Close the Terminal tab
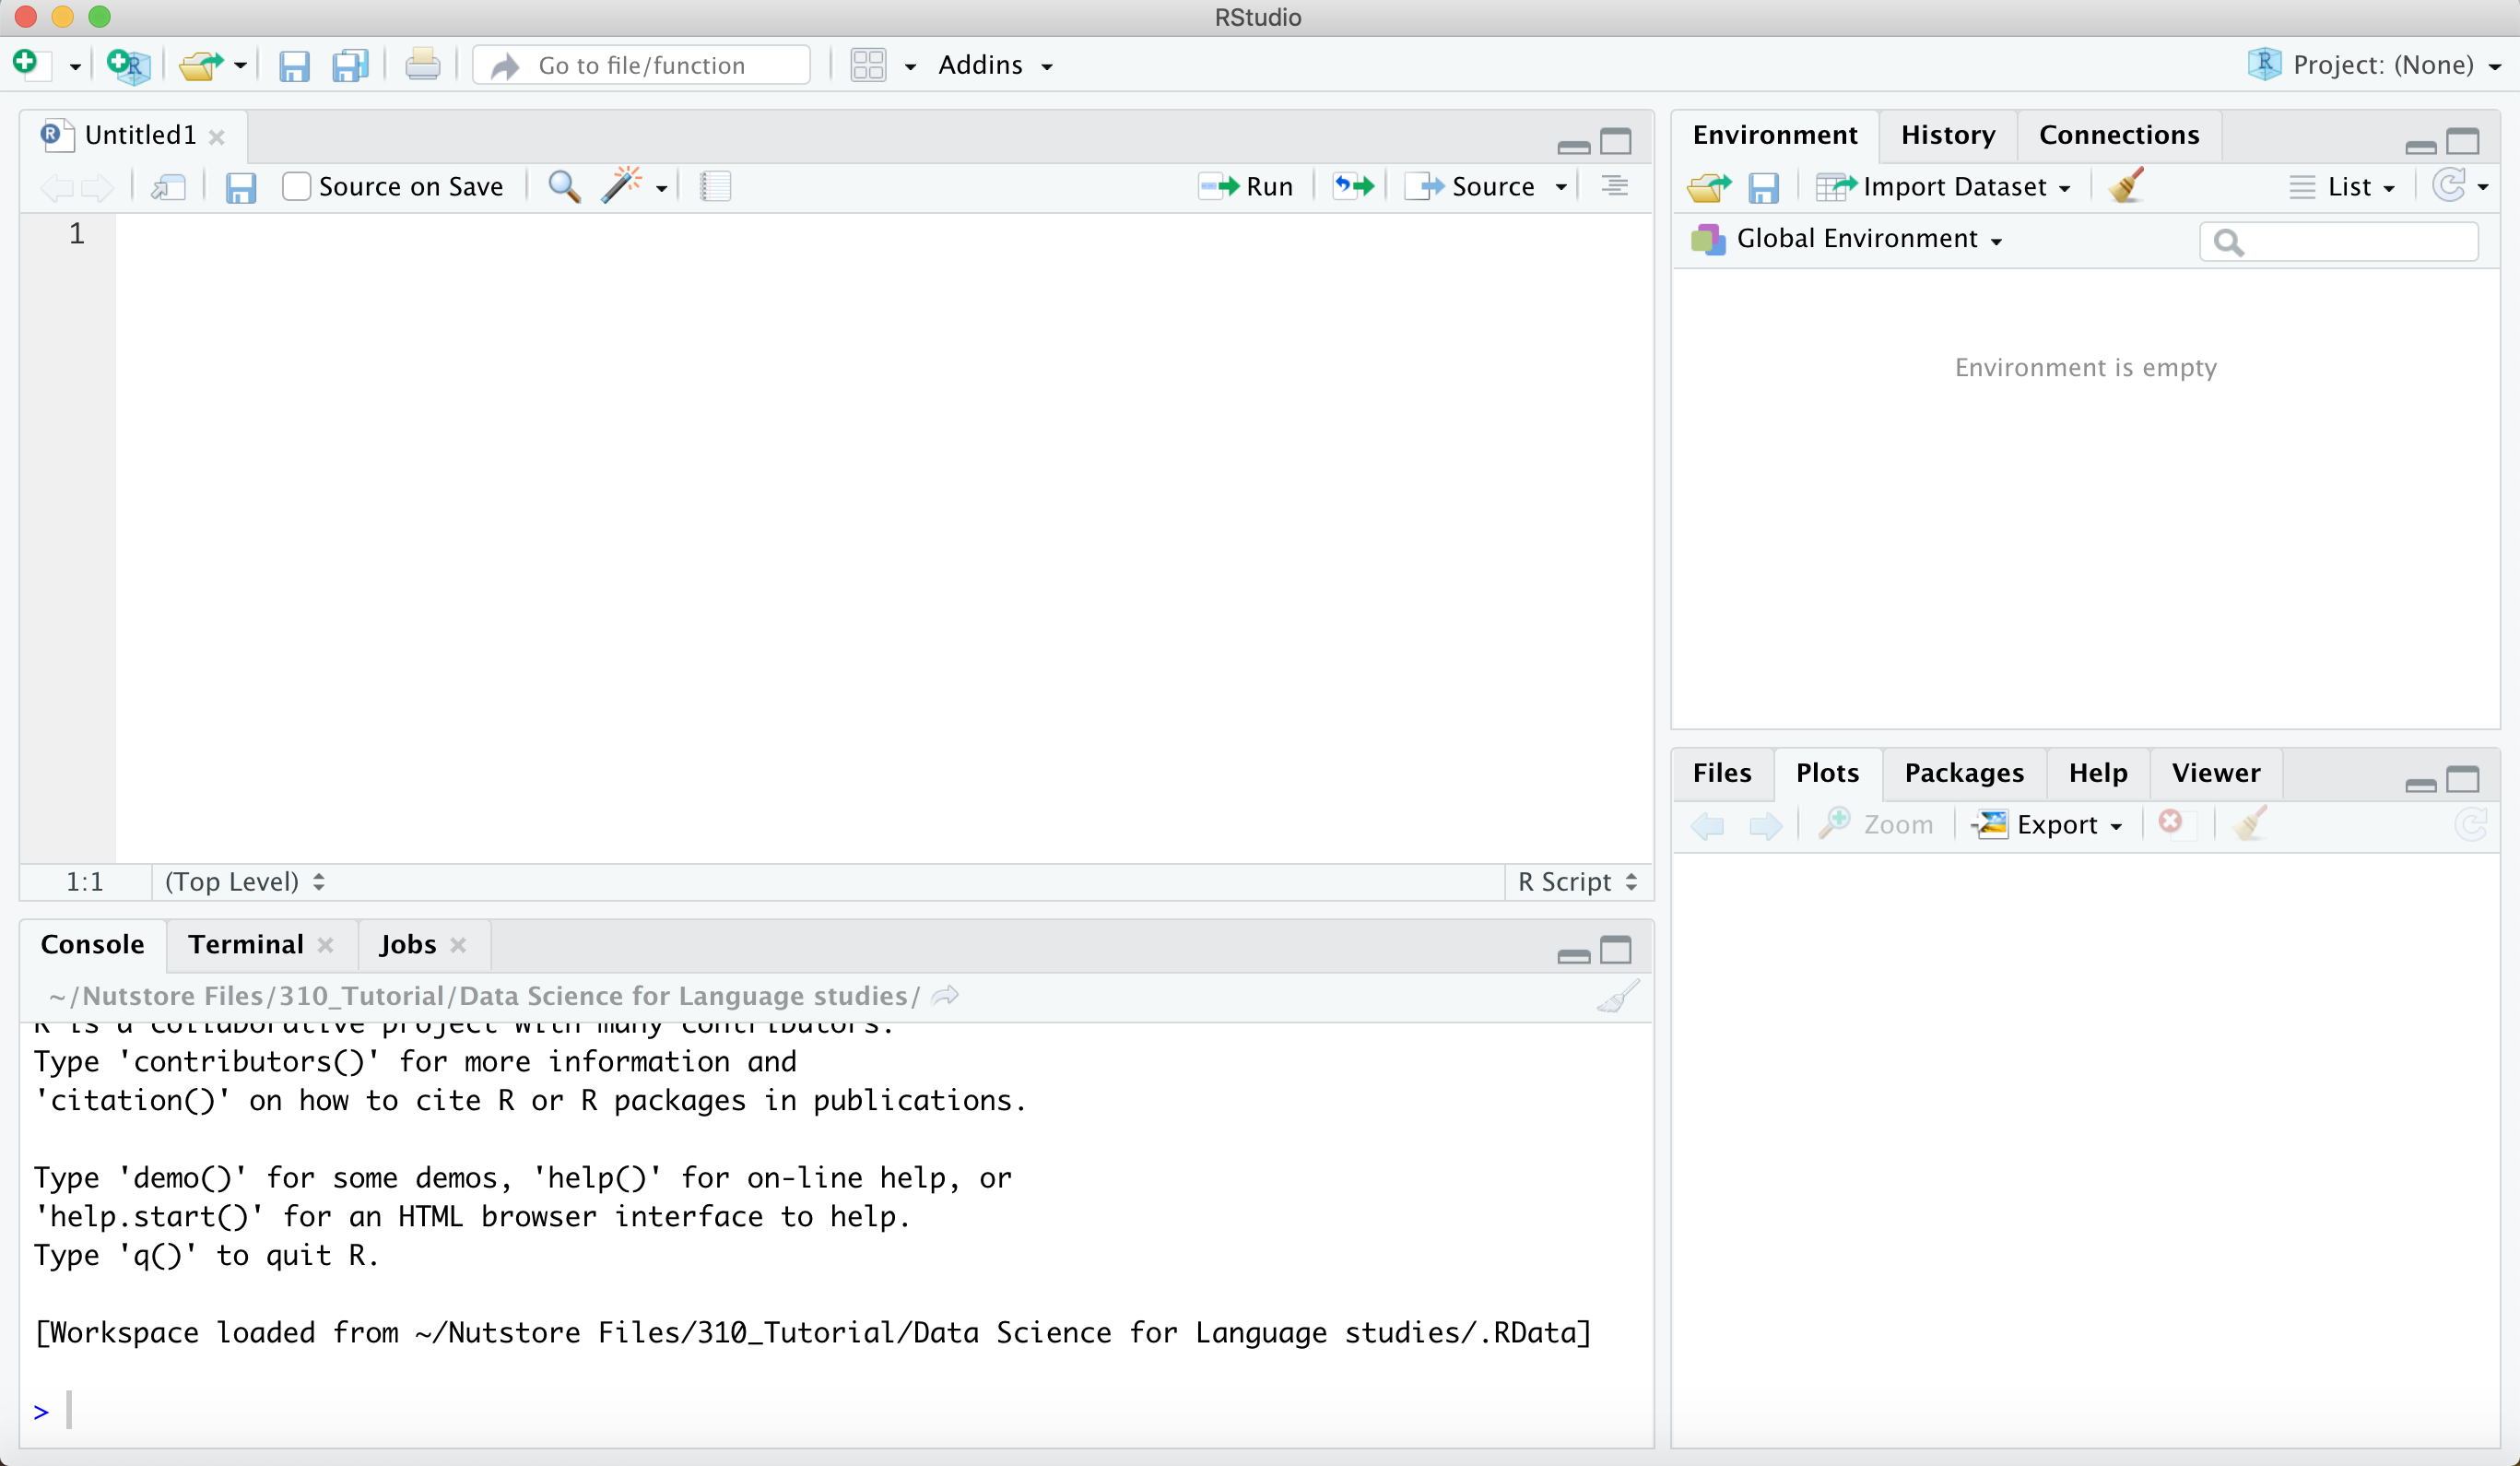 point(325,946)
